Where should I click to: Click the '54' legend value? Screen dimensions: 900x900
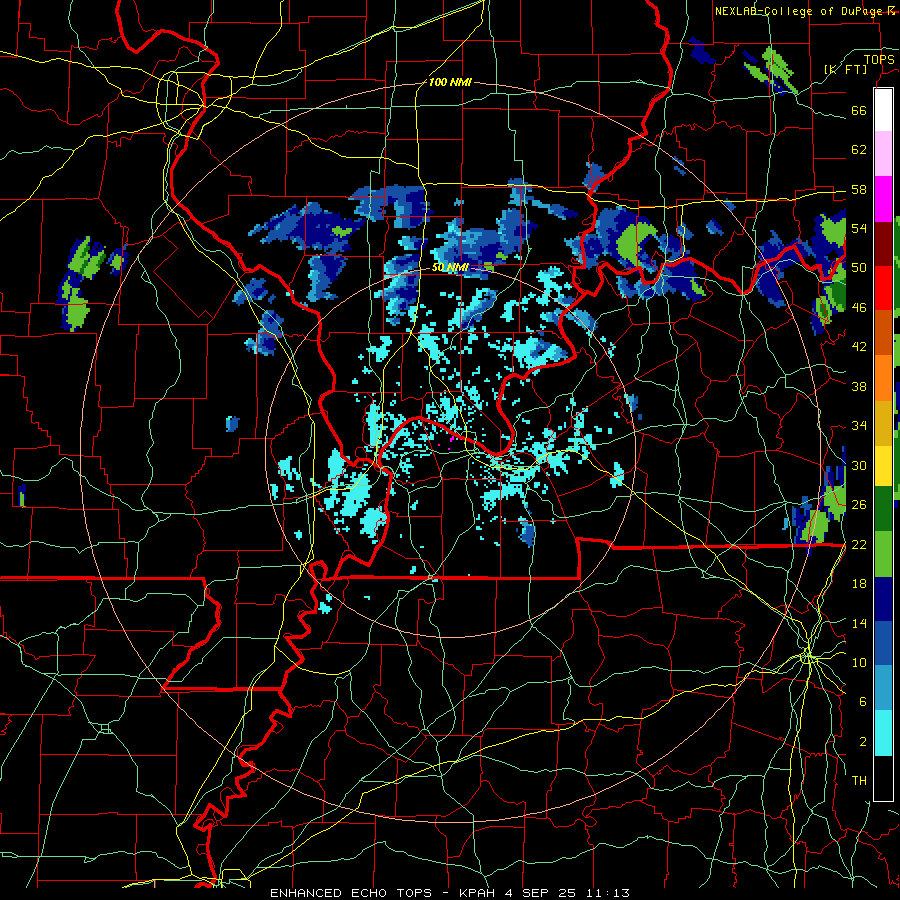coord(859,228)
